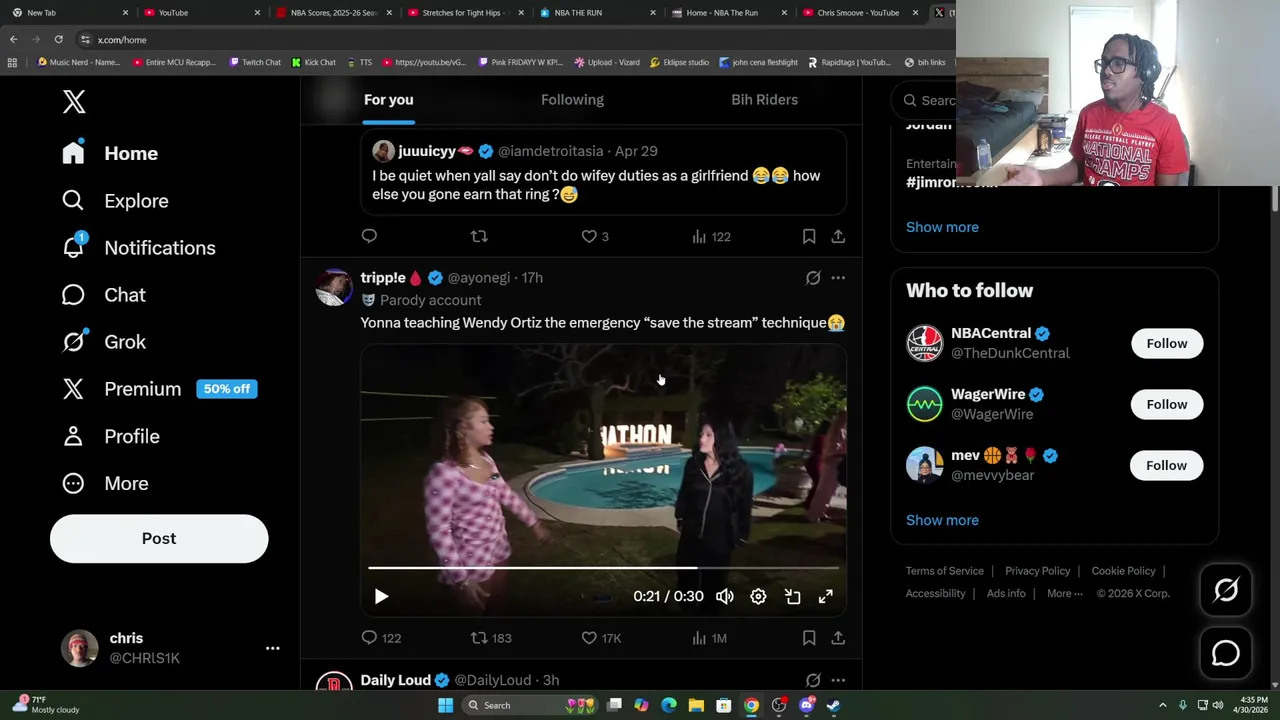This screenshot has width=1280, height=720.
Task: Open tripple's profile avatar
Action: [334, 287]
